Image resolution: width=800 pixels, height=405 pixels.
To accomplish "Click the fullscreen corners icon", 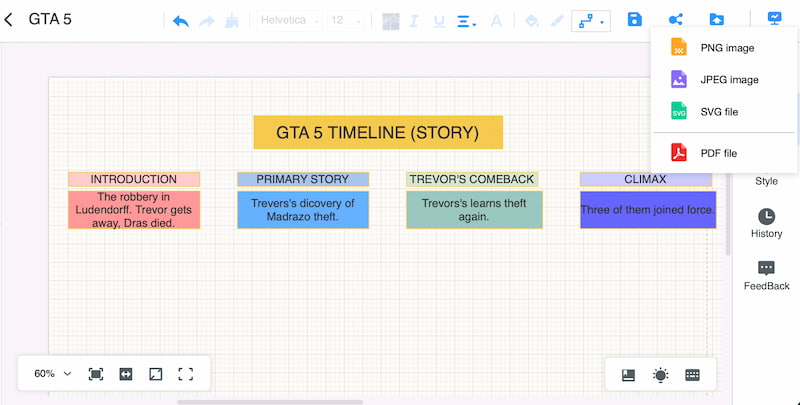I will click(186, 374).
